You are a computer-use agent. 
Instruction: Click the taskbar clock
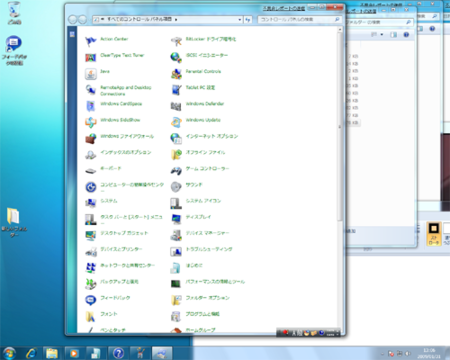coord(429,353)
